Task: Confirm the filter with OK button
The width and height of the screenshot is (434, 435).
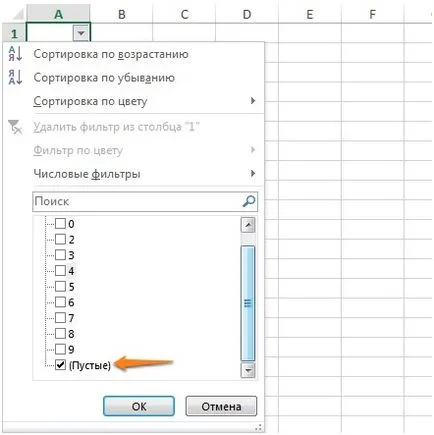Action: click(139, 406)
